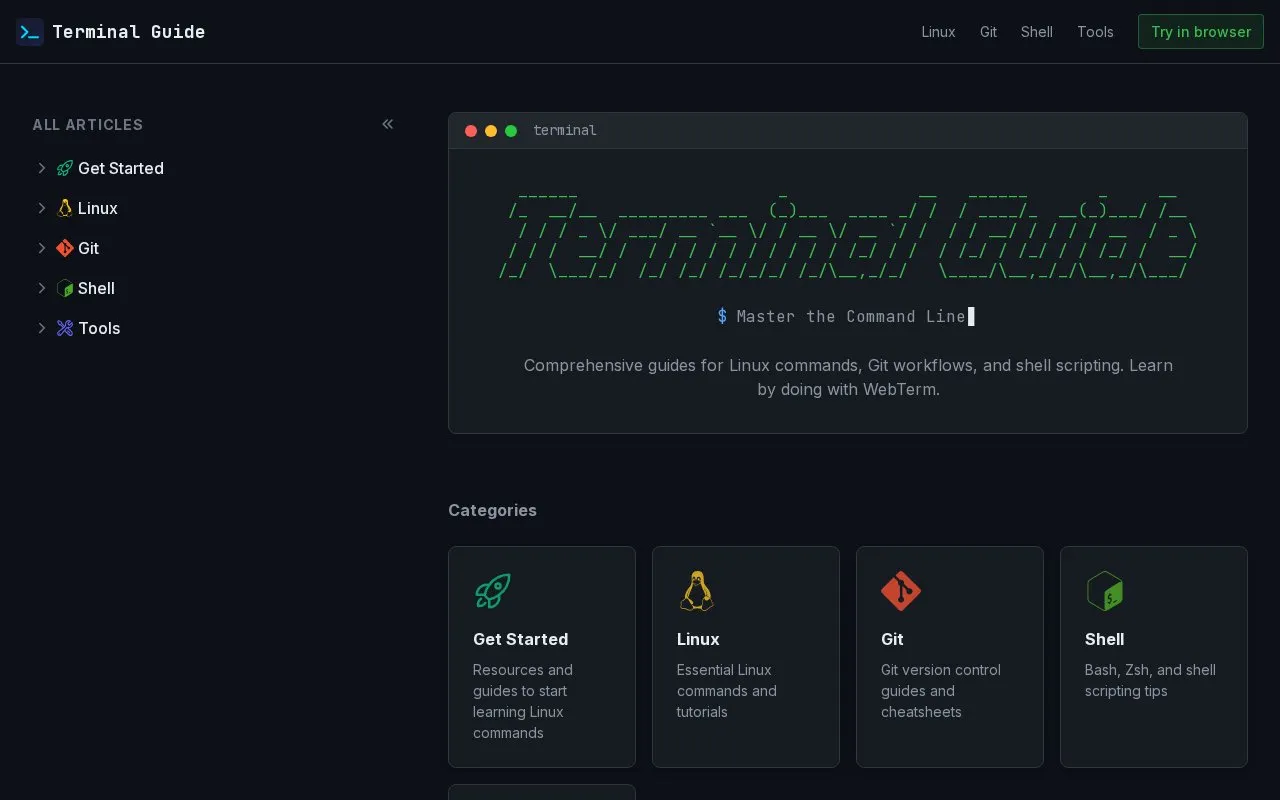
Task: Open the Git menu in top navigation
Action: coord(988,32)
